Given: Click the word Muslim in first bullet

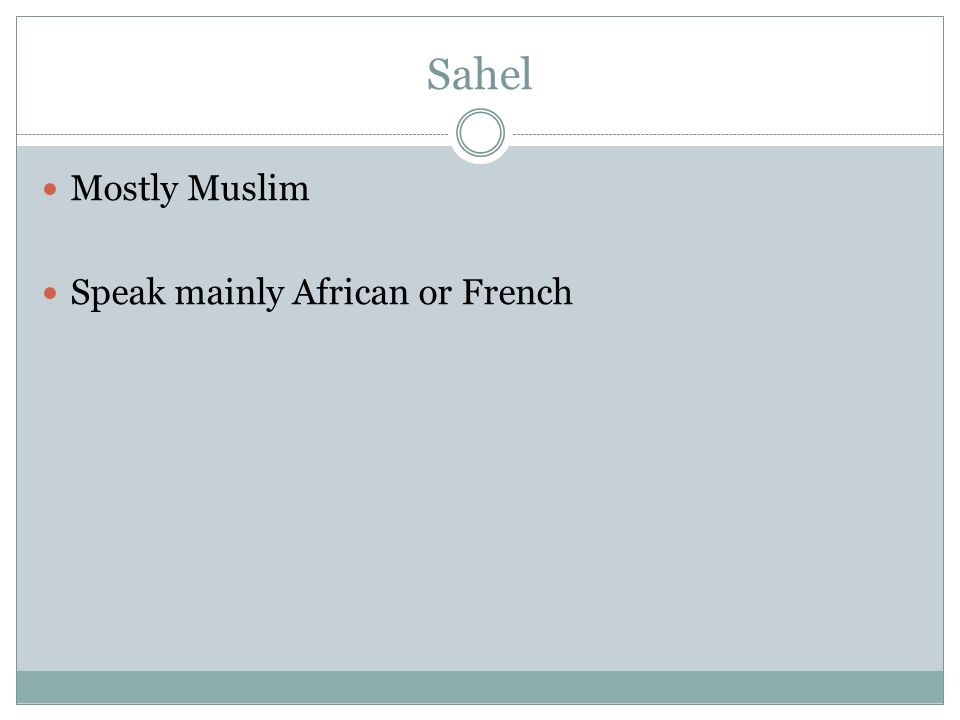Looking at the screenshot, I should pos(249,188).
